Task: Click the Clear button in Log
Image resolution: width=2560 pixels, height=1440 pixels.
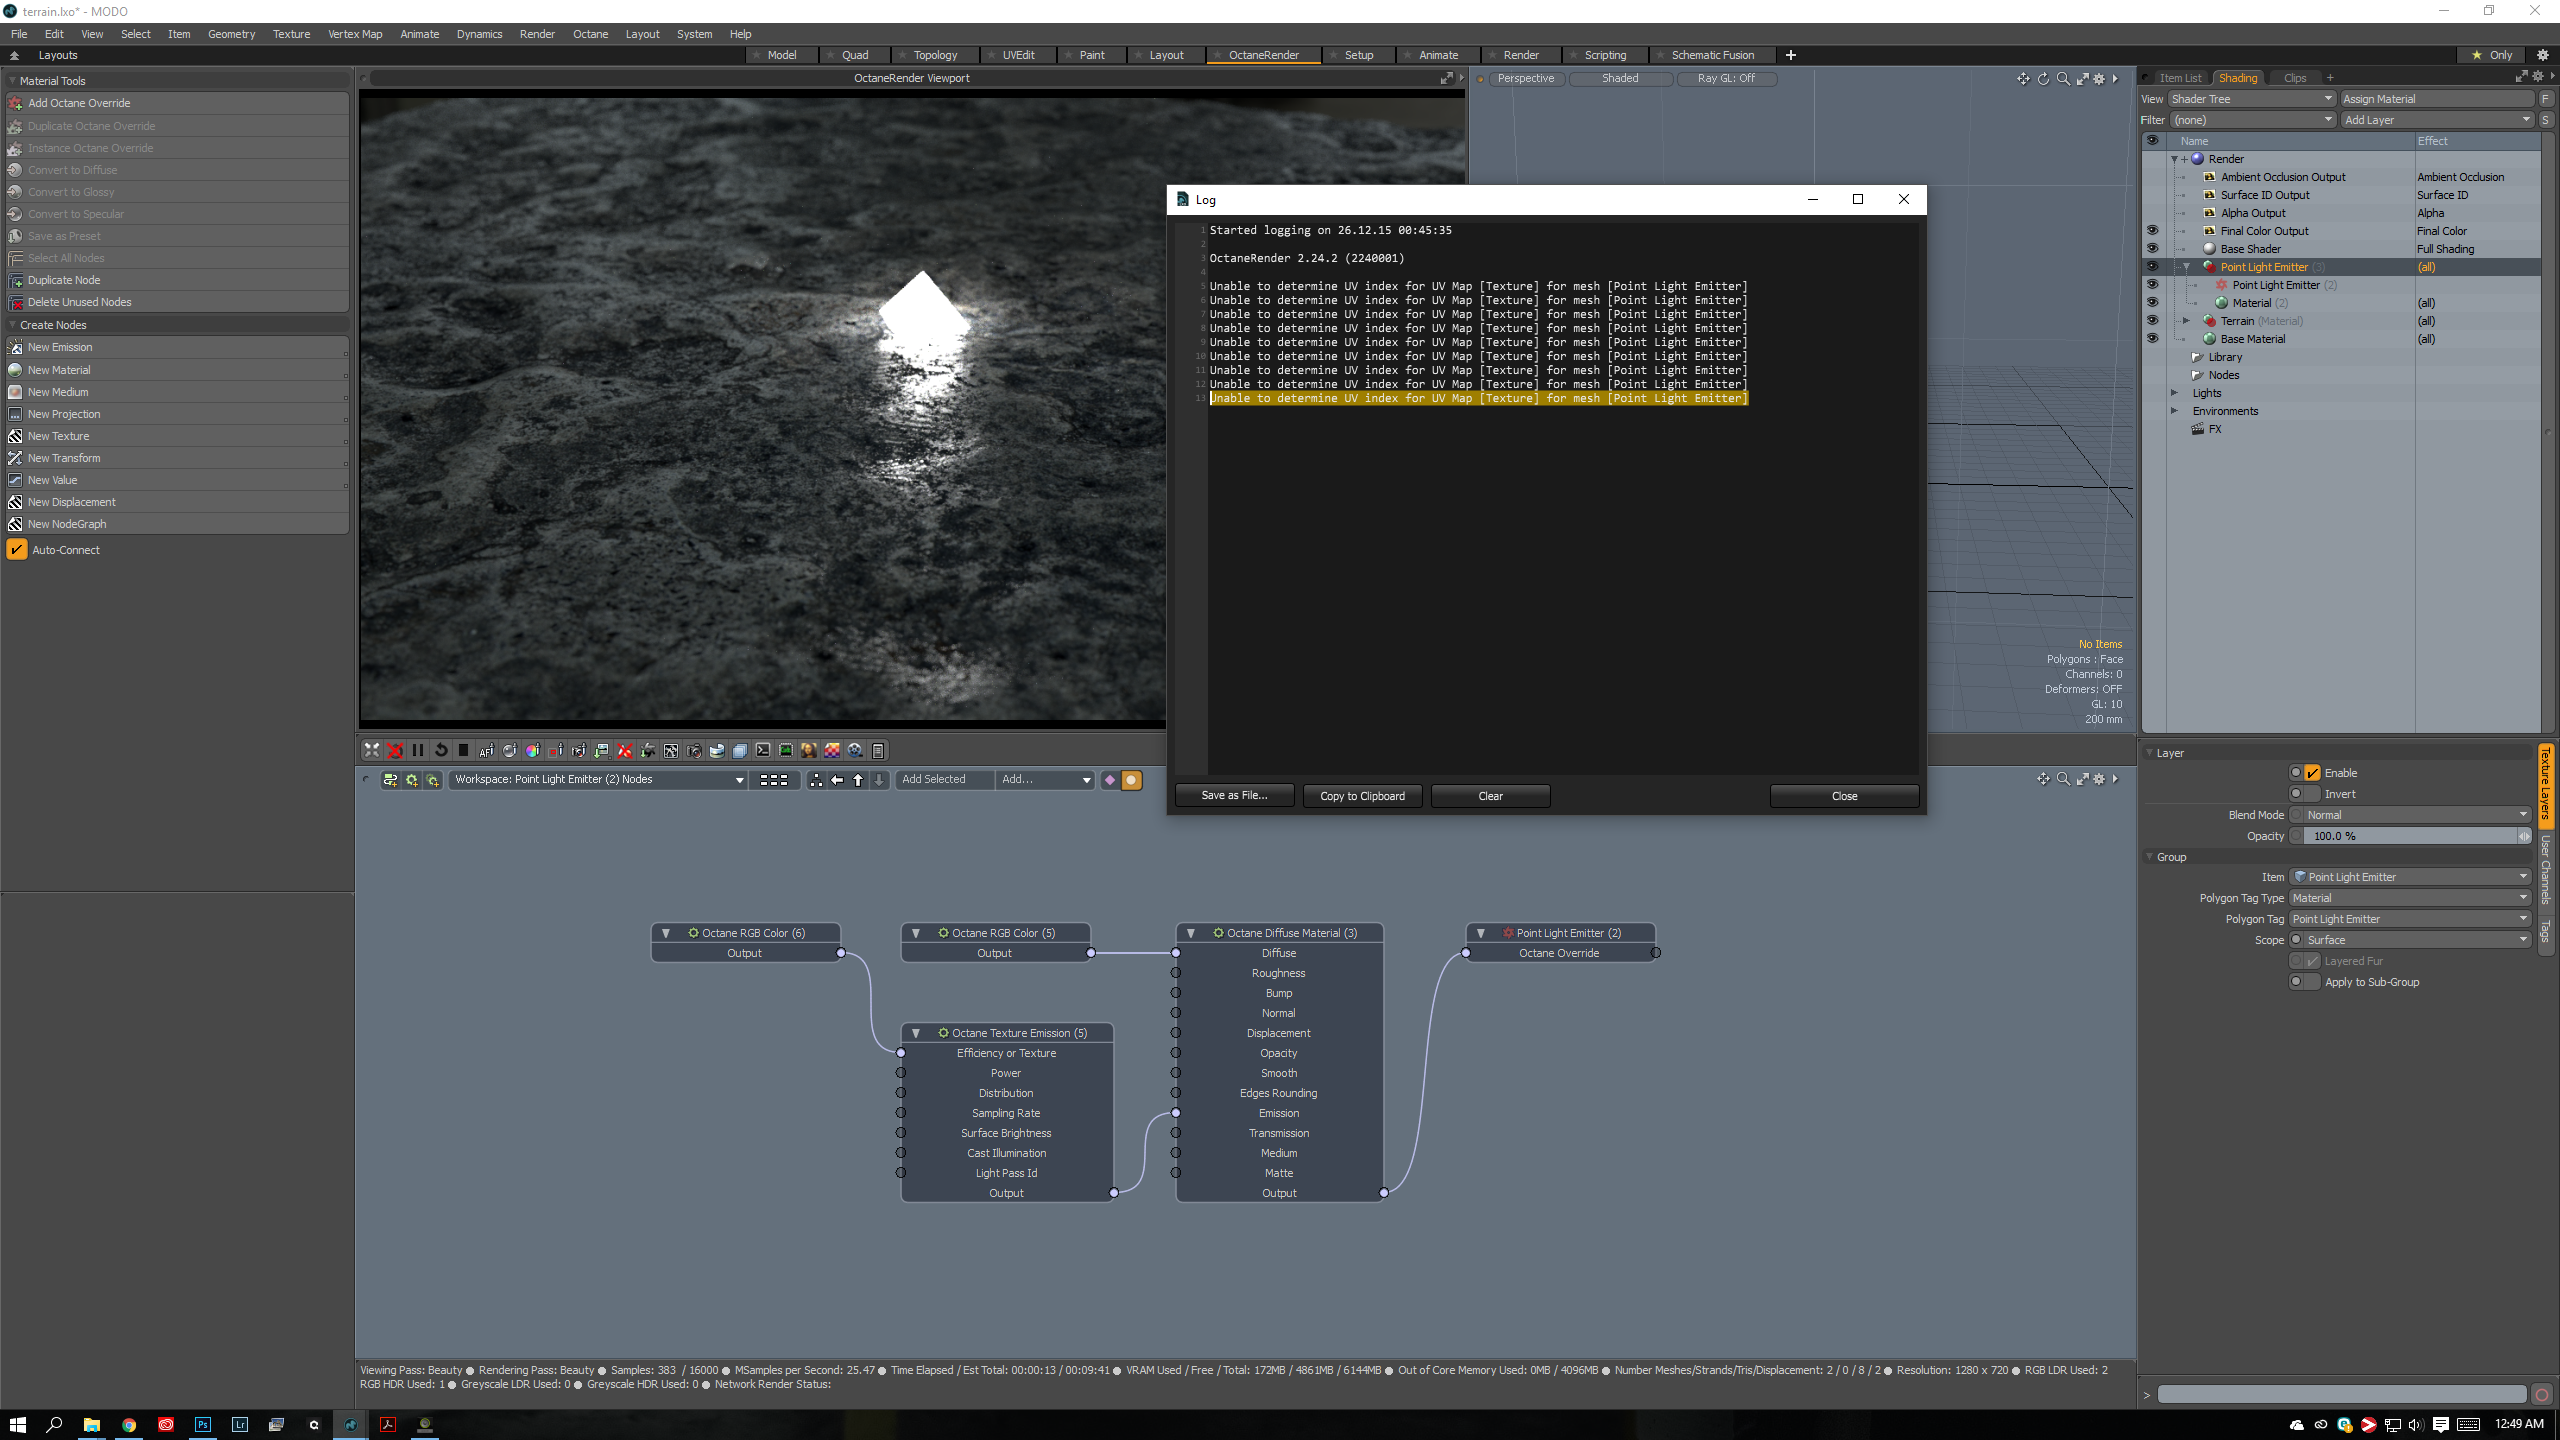Action: 1490,796
